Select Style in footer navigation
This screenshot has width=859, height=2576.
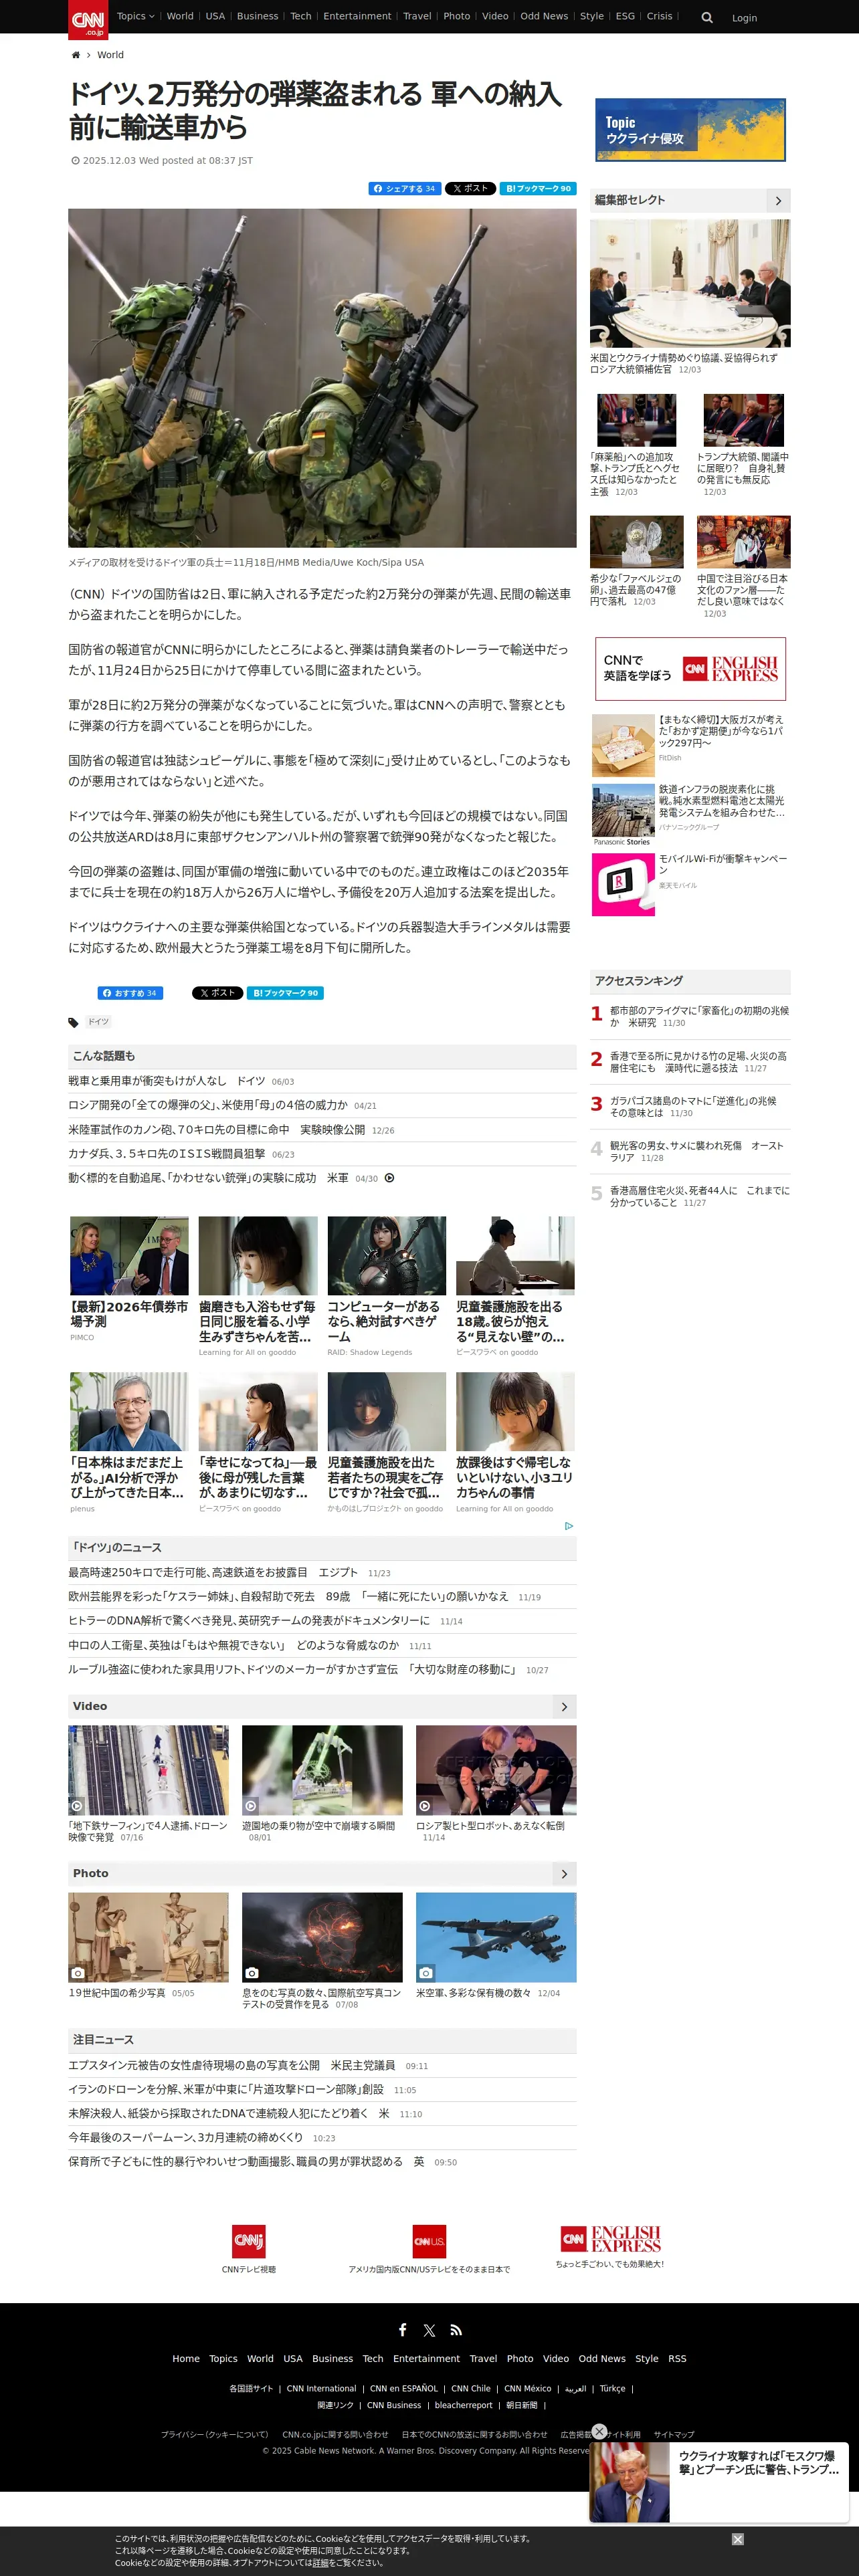click(647, 2359)
